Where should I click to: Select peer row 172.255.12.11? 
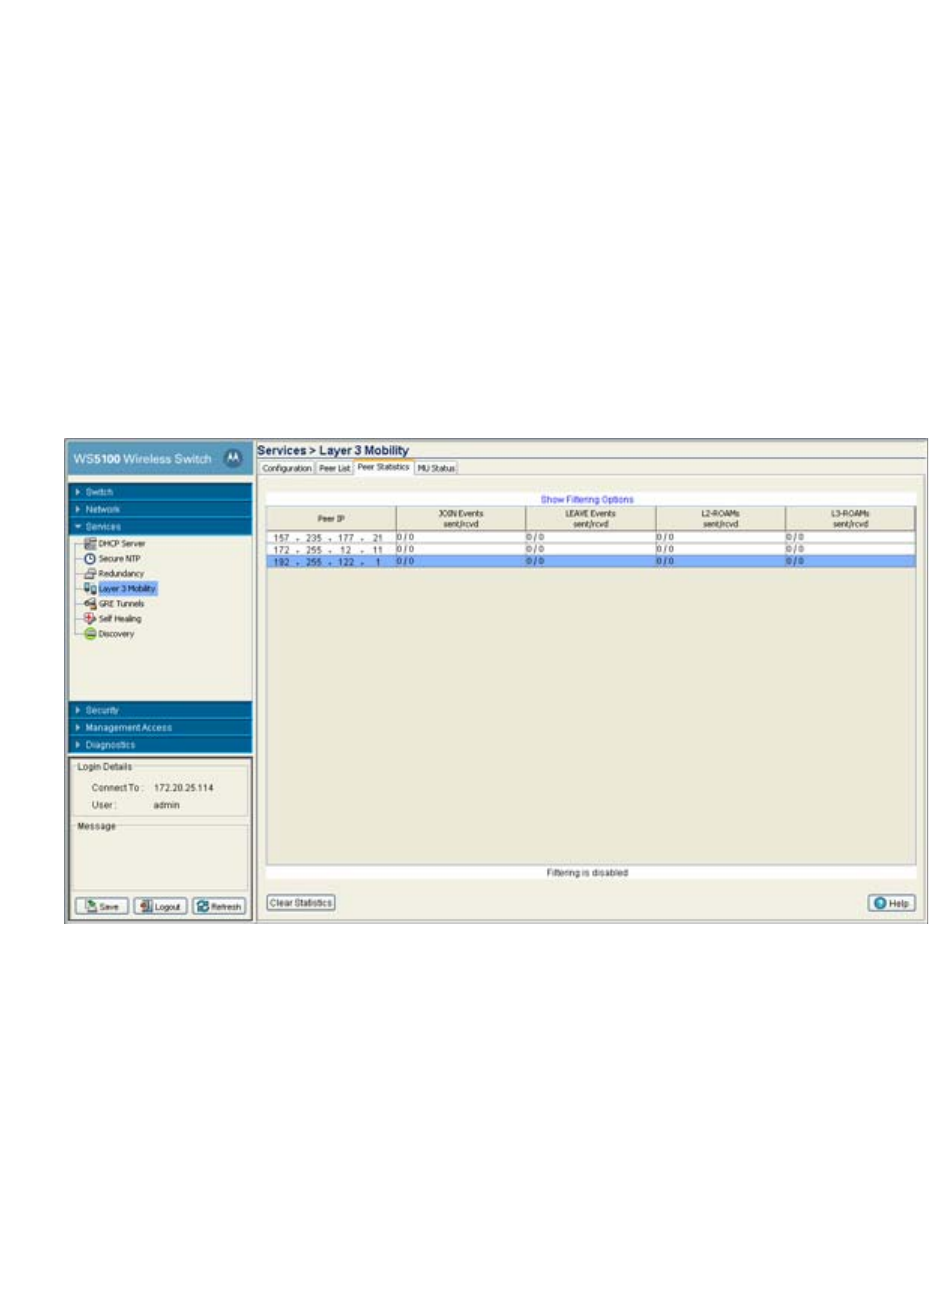point(591,549)
